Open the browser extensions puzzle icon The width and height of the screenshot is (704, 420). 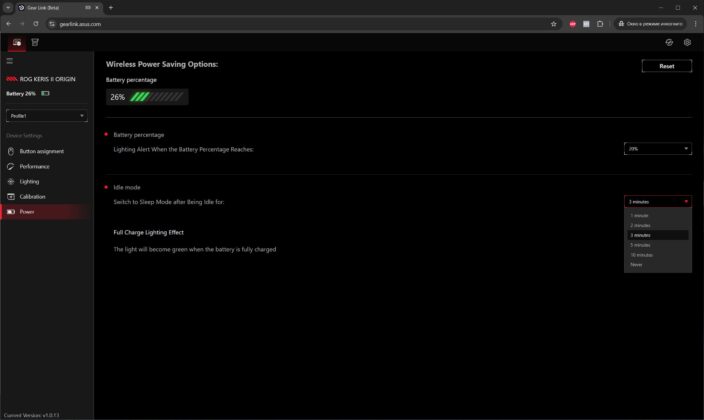[600, 24]
